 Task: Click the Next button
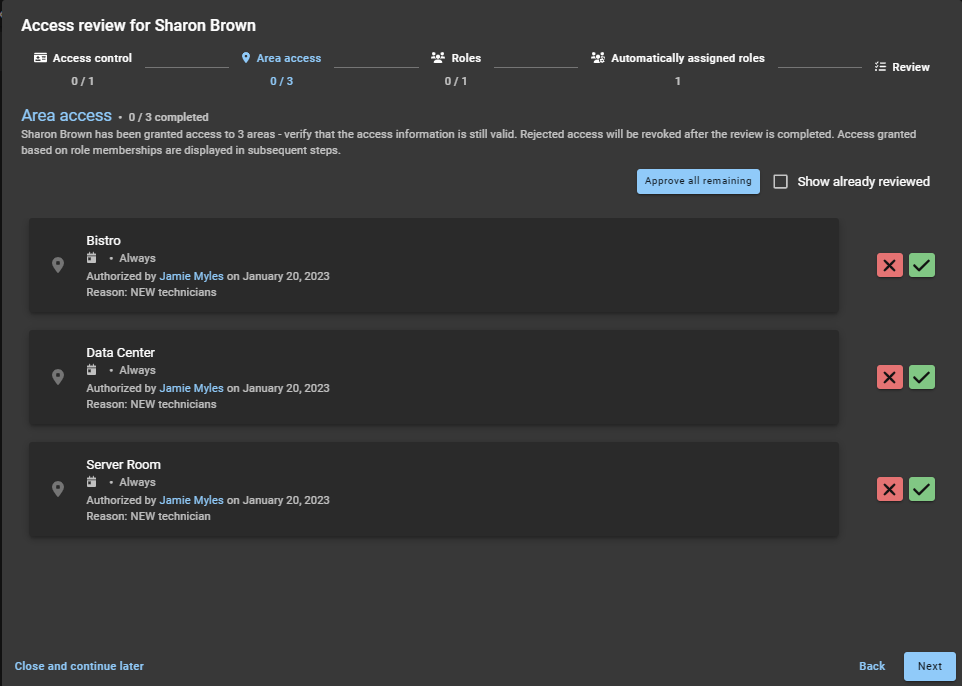(929, 666)
